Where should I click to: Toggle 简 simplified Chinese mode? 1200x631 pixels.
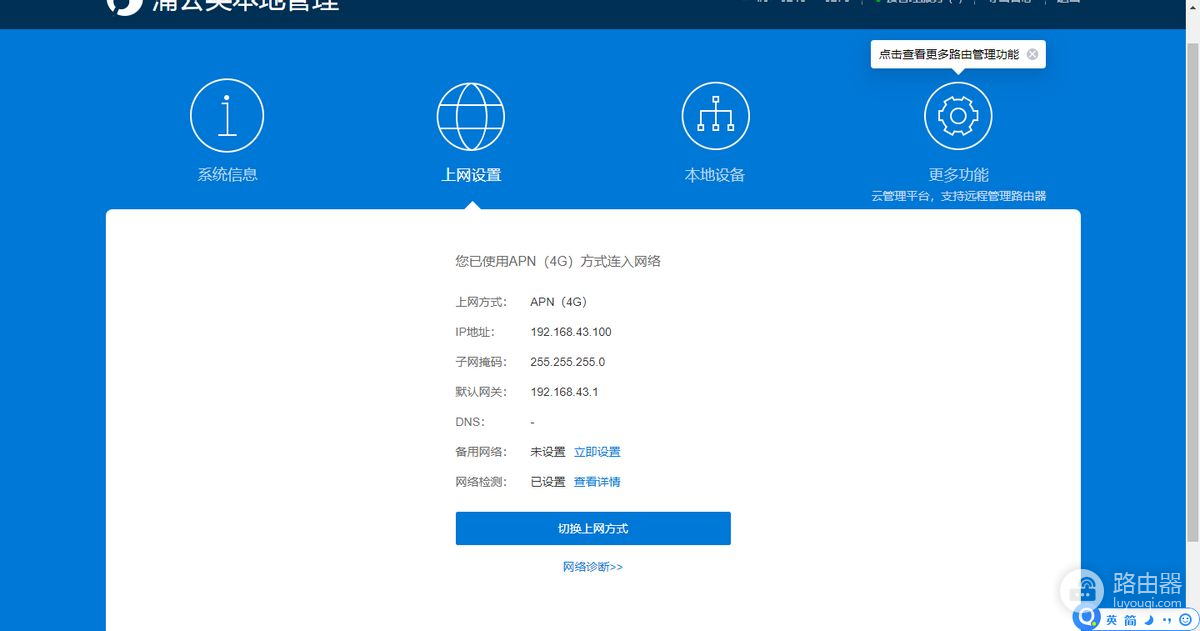pyautogui.click(x=1129, y=619)
